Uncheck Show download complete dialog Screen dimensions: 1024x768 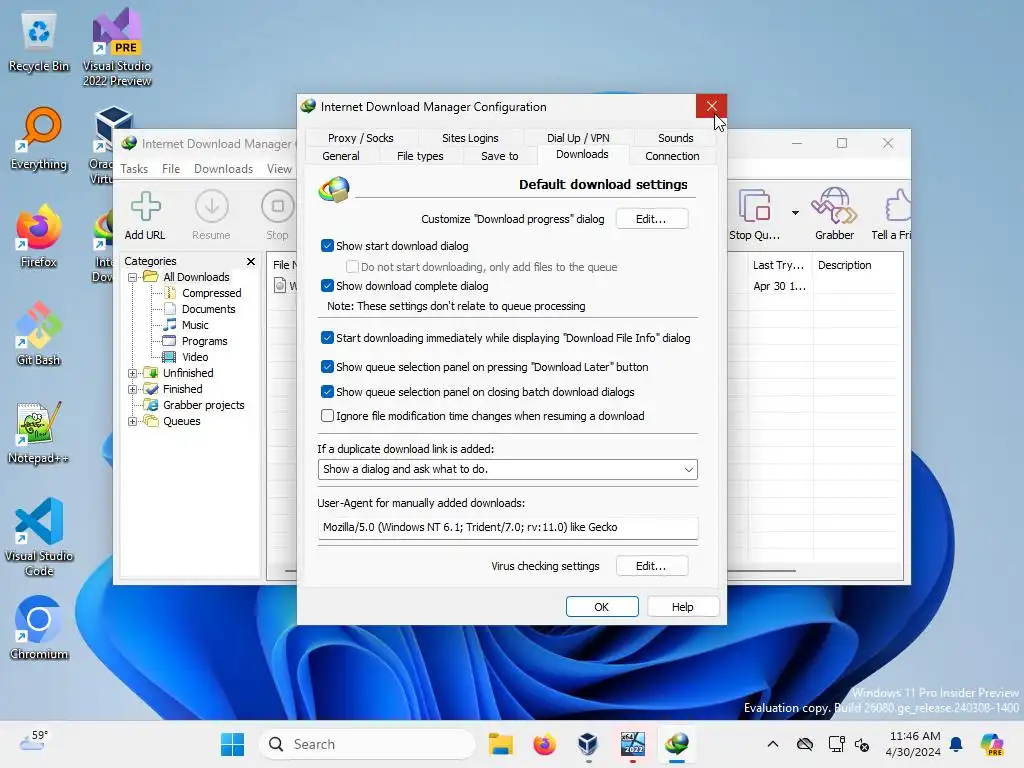pos(327,286)
